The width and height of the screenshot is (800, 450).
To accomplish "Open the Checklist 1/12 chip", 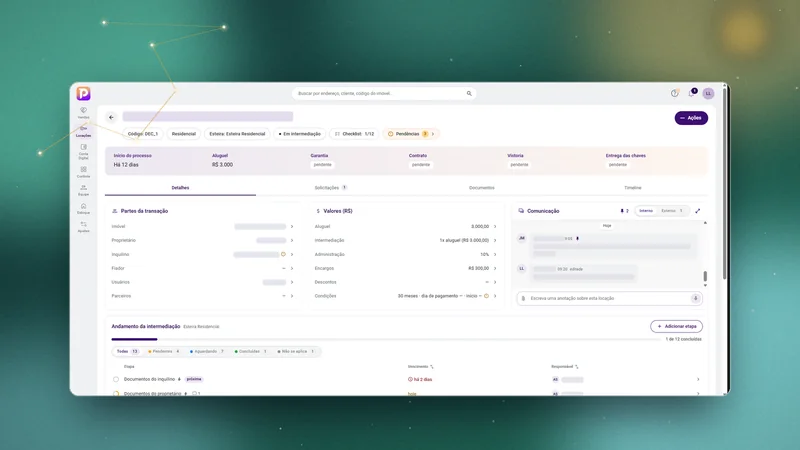I will 354,134.
